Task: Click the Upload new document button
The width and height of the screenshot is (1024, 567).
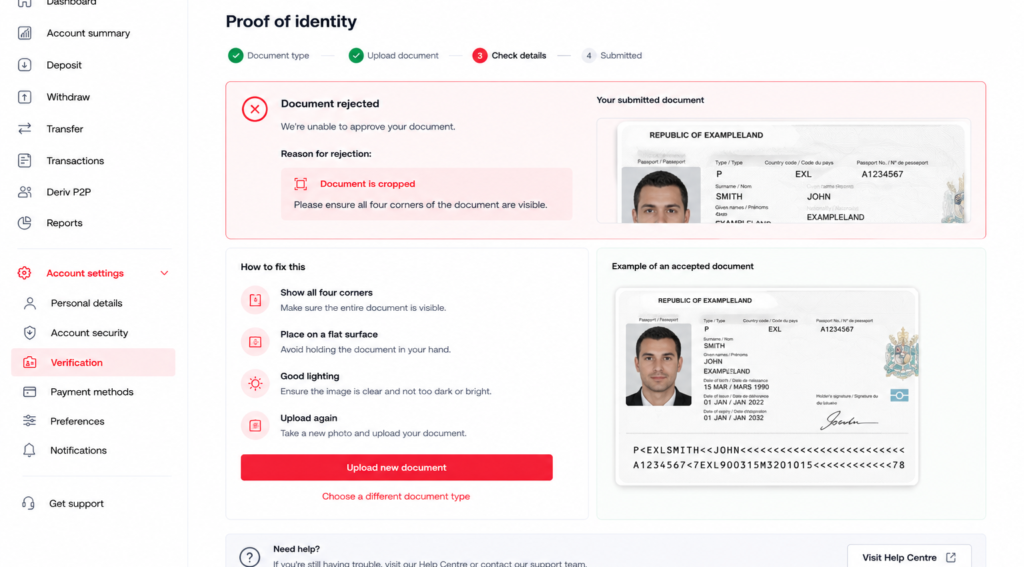Action: tap(396, 468)
